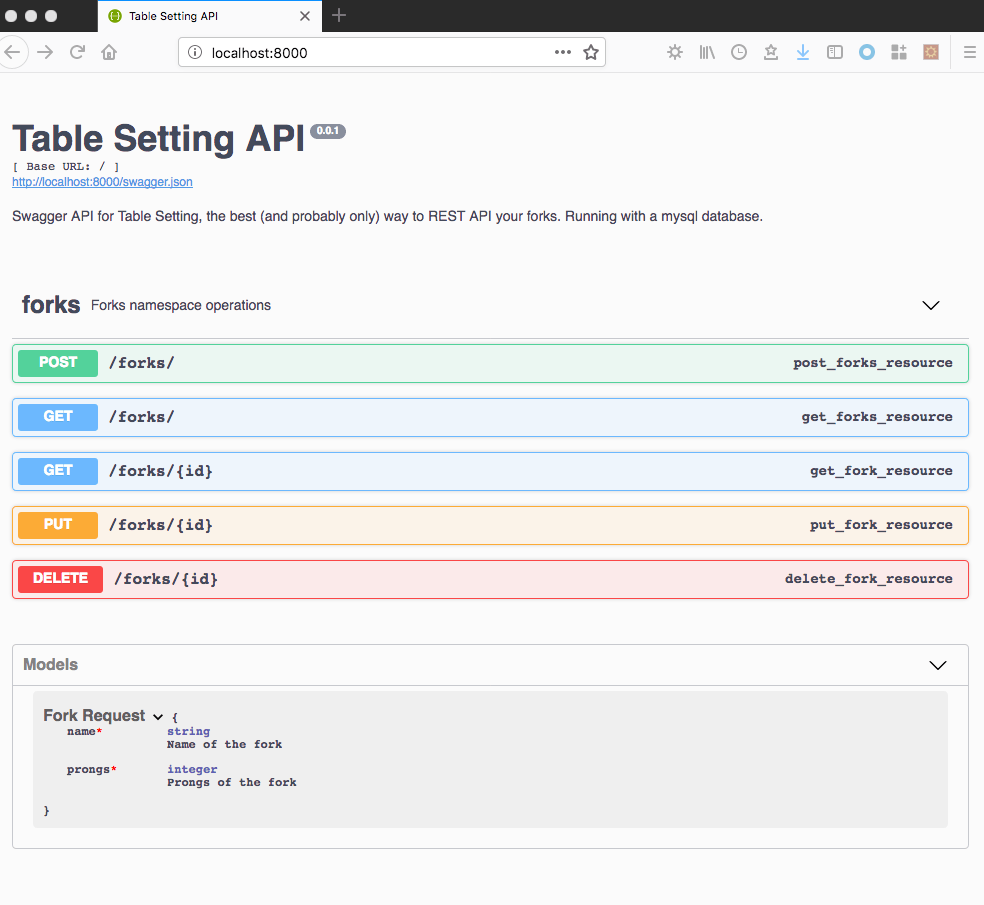
Task: Open the page actions ellipsis in address bar
Action: click(562, 52)
